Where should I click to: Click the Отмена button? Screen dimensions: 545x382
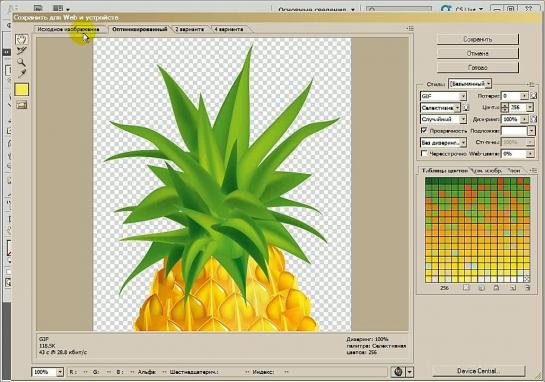478,54
